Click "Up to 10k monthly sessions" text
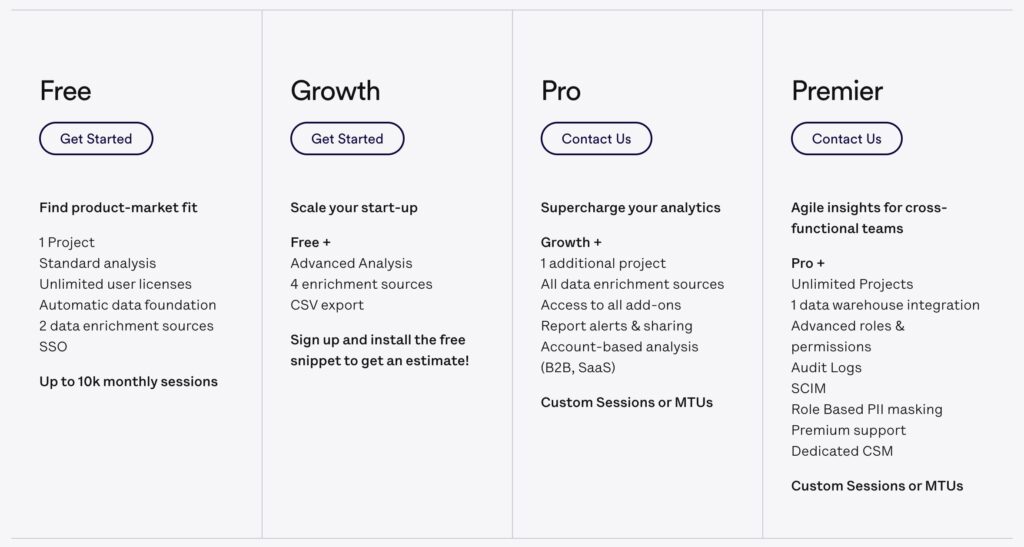 (x=128, y=381)
